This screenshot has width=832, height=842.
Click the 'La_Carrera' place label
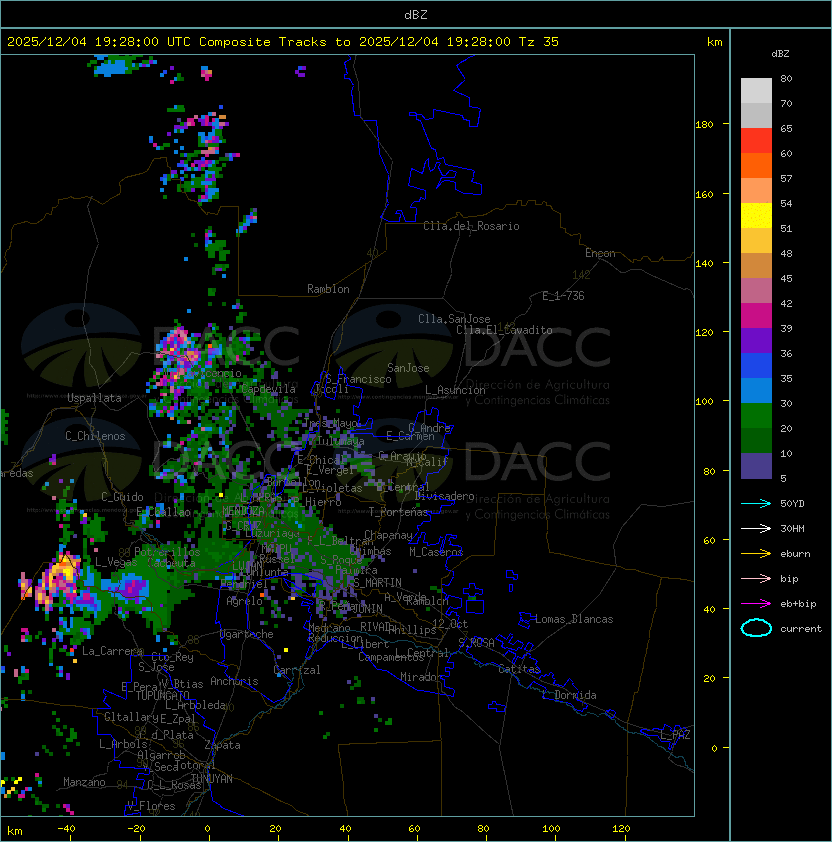[112, 651]
